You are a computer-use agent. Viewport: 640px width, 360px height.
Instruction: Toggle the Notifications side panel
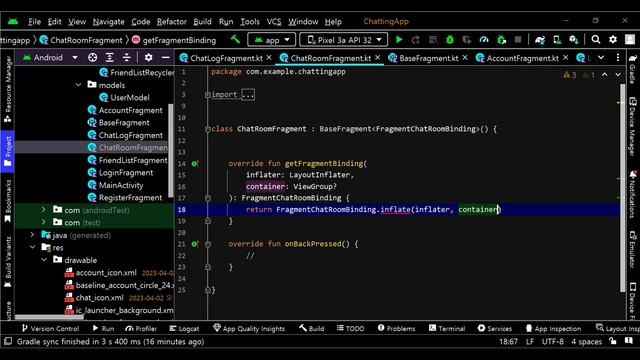(633, 195)
